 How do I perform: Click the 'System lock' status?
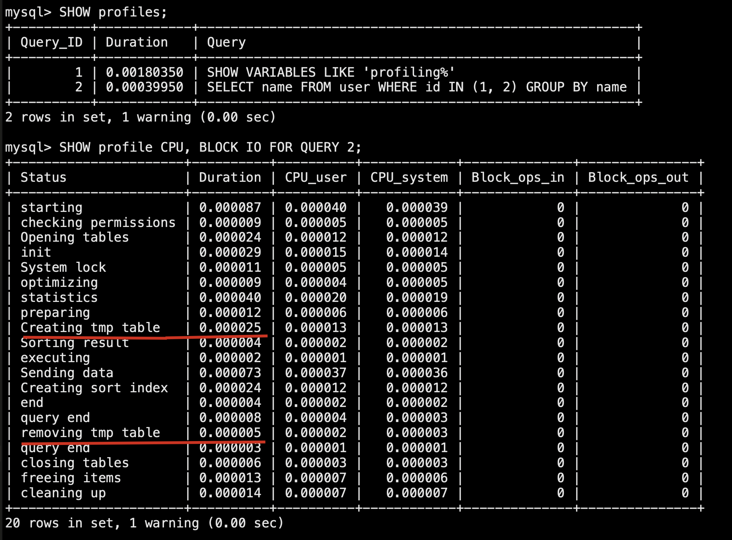tap(63, 267)
